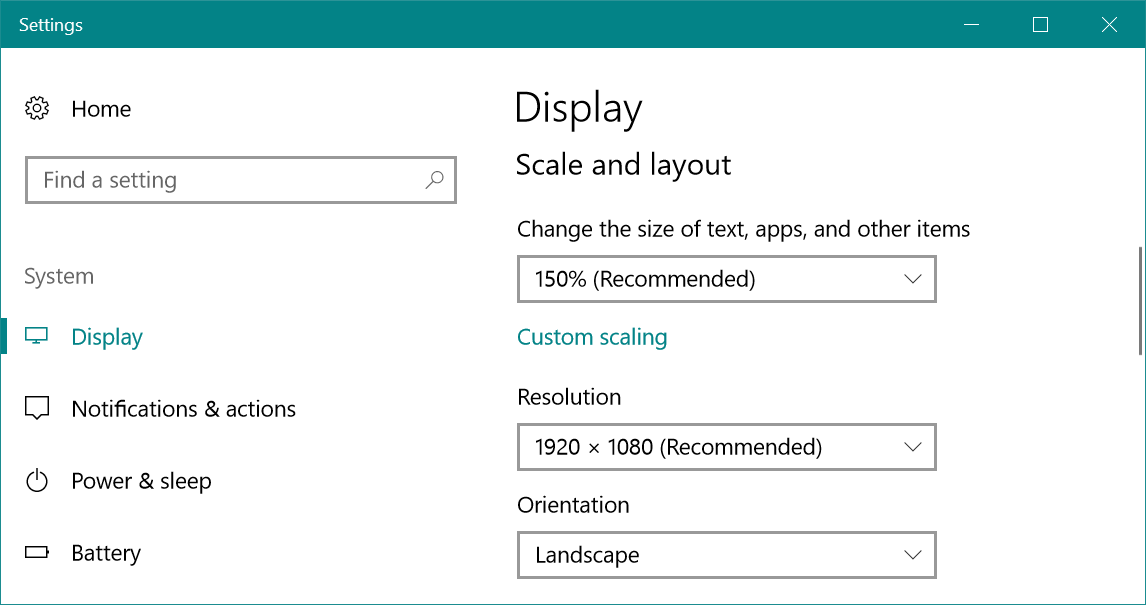Click the Notifications speech bubble icon

pyautogui.click(x=37, y=409)
